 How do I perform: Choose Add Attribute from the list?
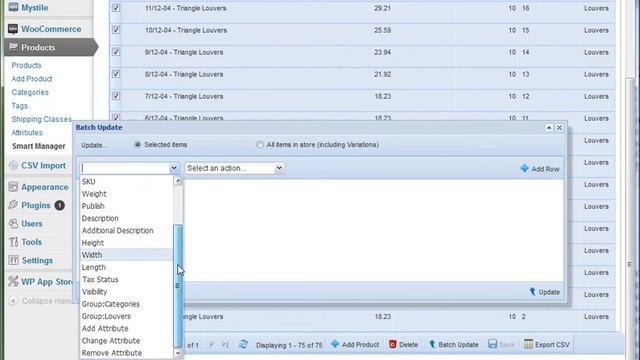pos(126,329)
